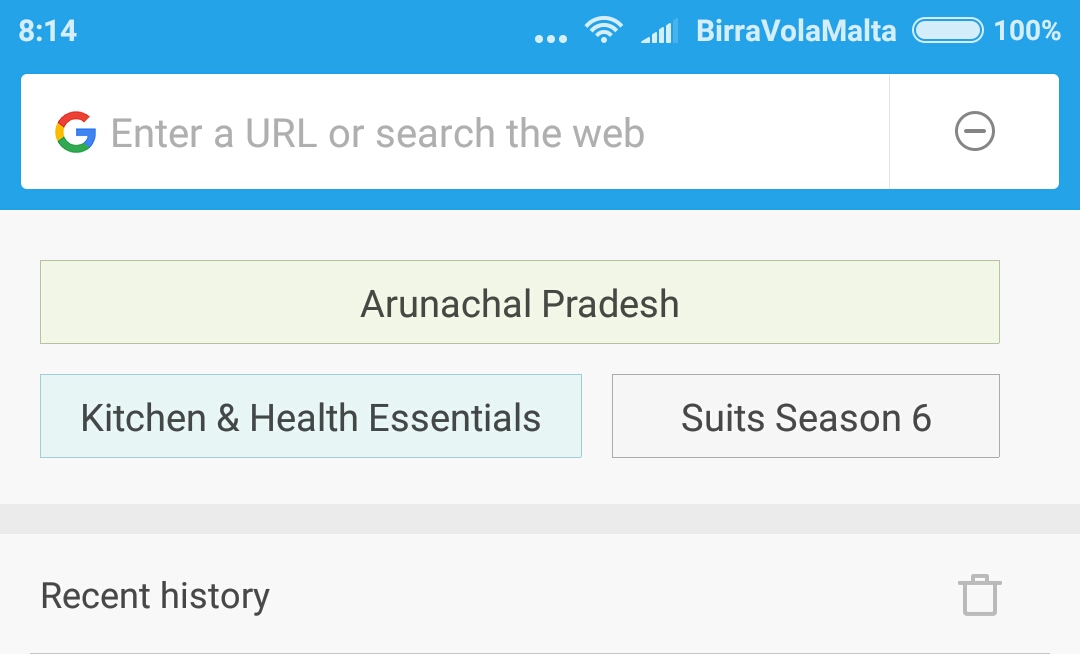Click the gray divider band above Recent history

point(540,518)
